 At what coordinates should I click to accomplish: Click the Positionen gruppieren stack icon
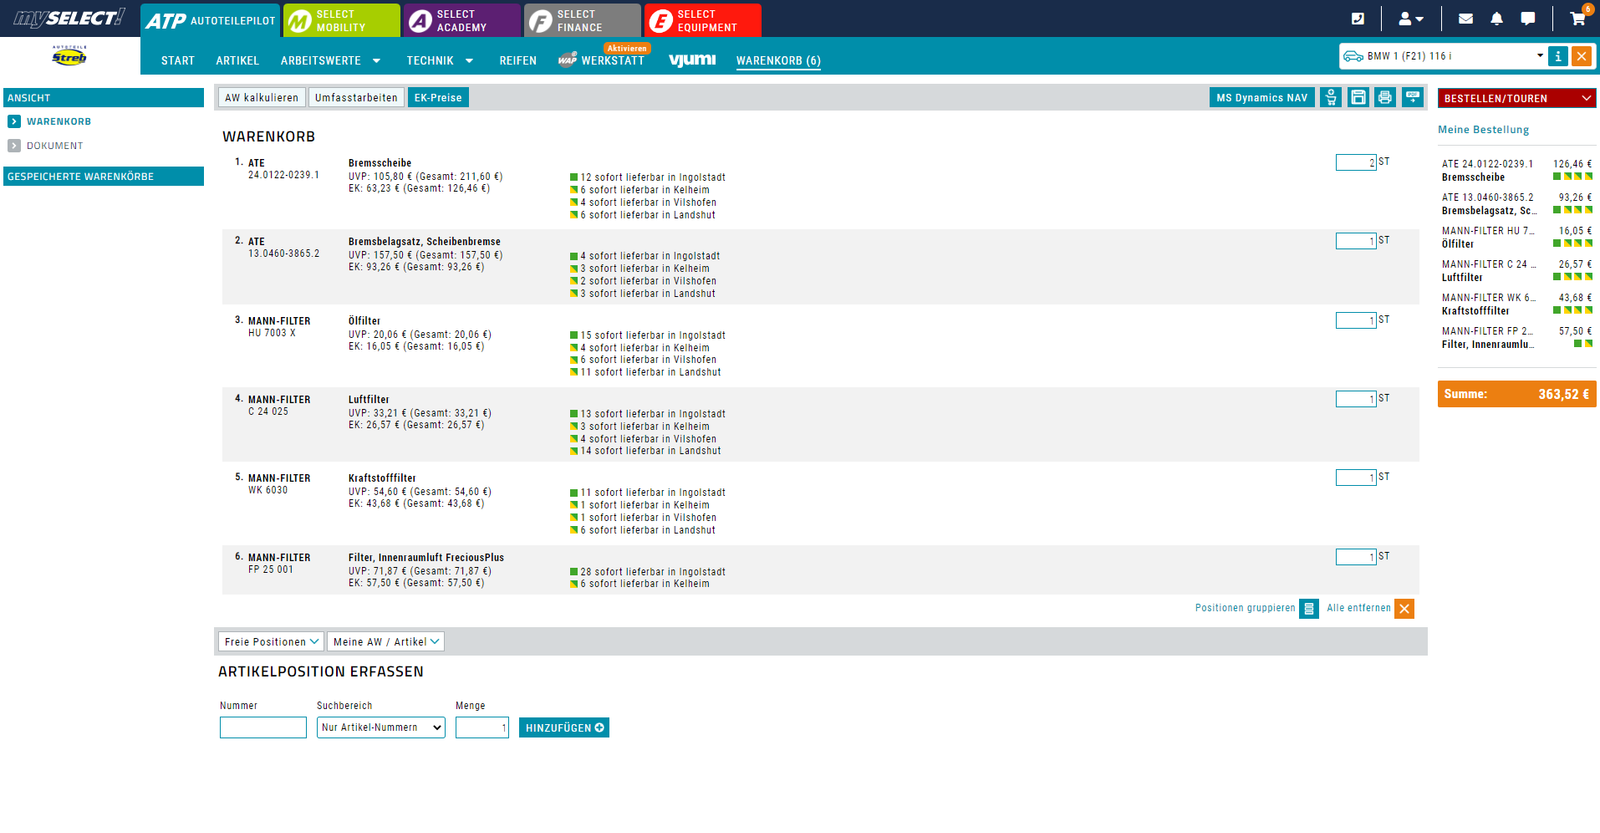(x=1309, y=608)
